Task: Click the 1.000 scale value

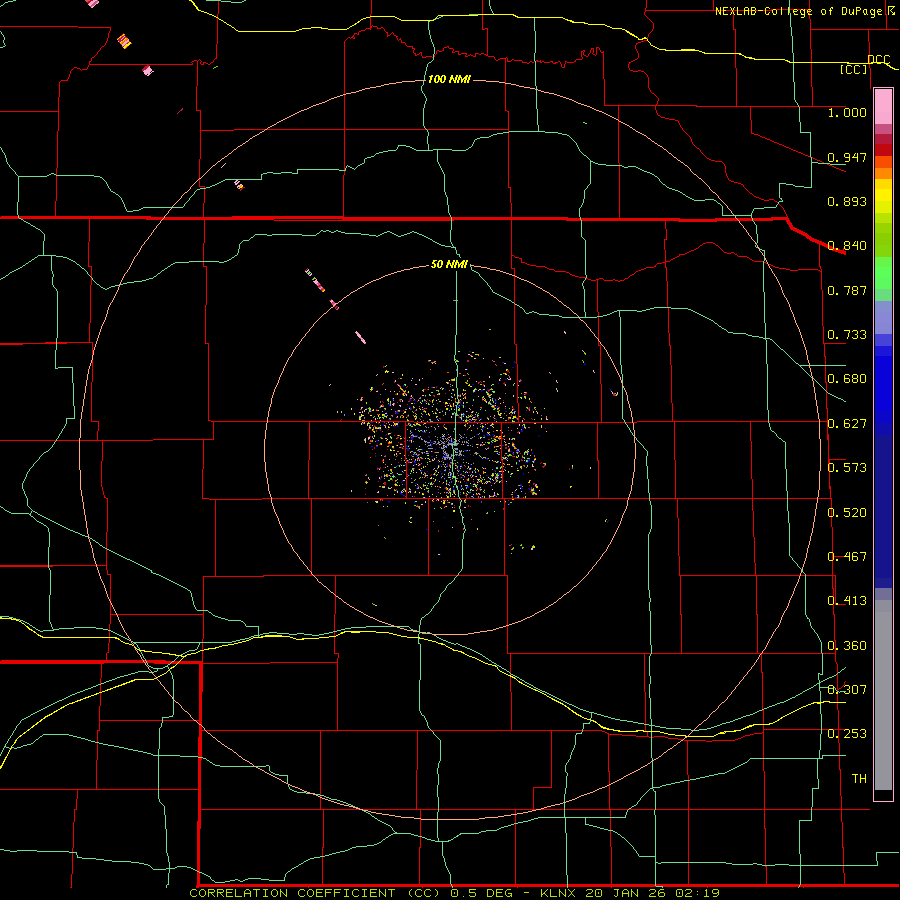Action: click(x=847, y=112)
